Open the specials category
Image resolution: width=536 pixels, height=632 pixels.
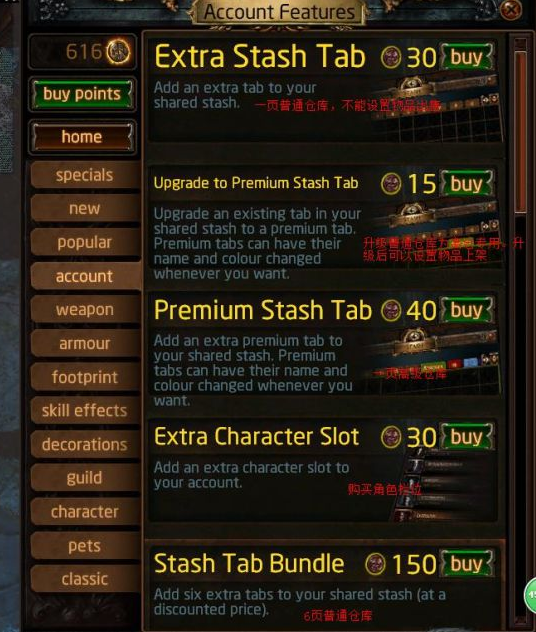coord(85,175)
